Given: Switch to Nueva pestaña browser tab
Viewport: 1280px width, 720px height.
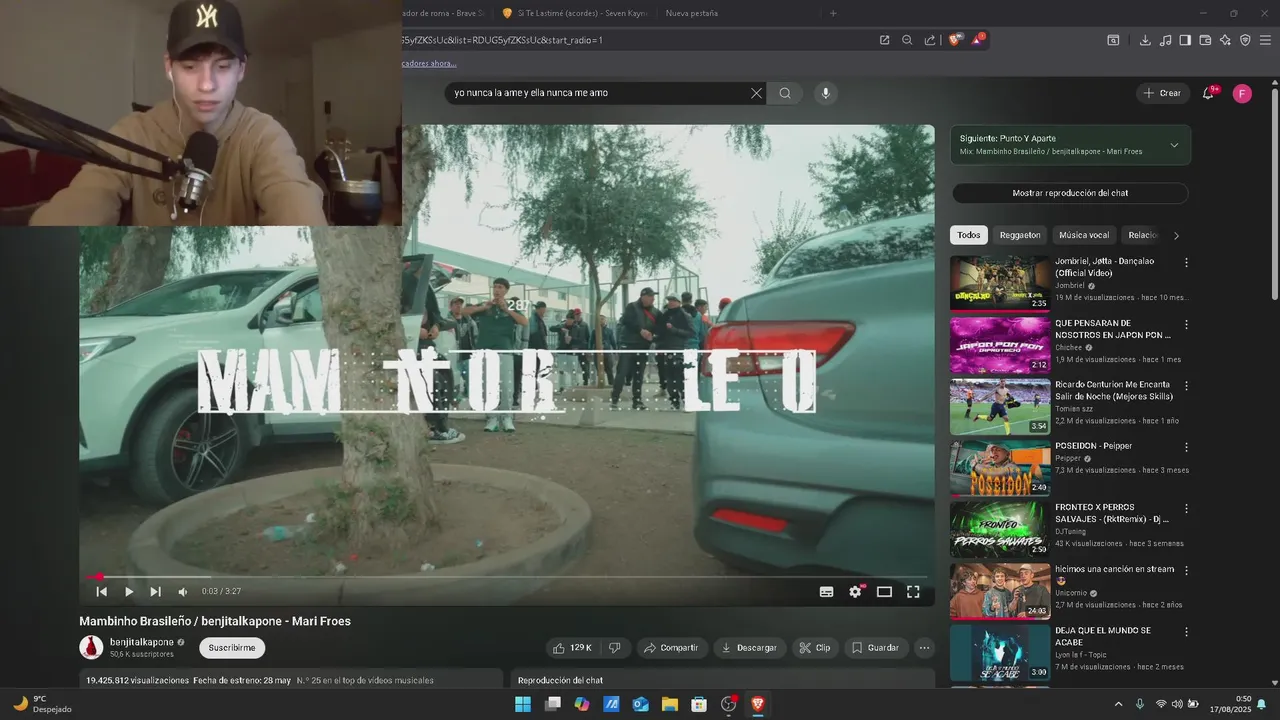Looking at the screenshot, I should (692, 13).
